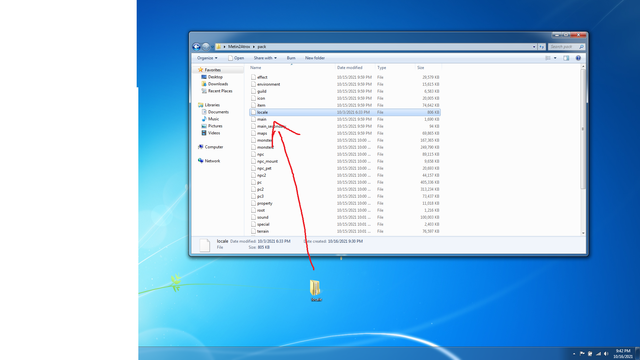Select the file named npc_mount

(267, 161)
